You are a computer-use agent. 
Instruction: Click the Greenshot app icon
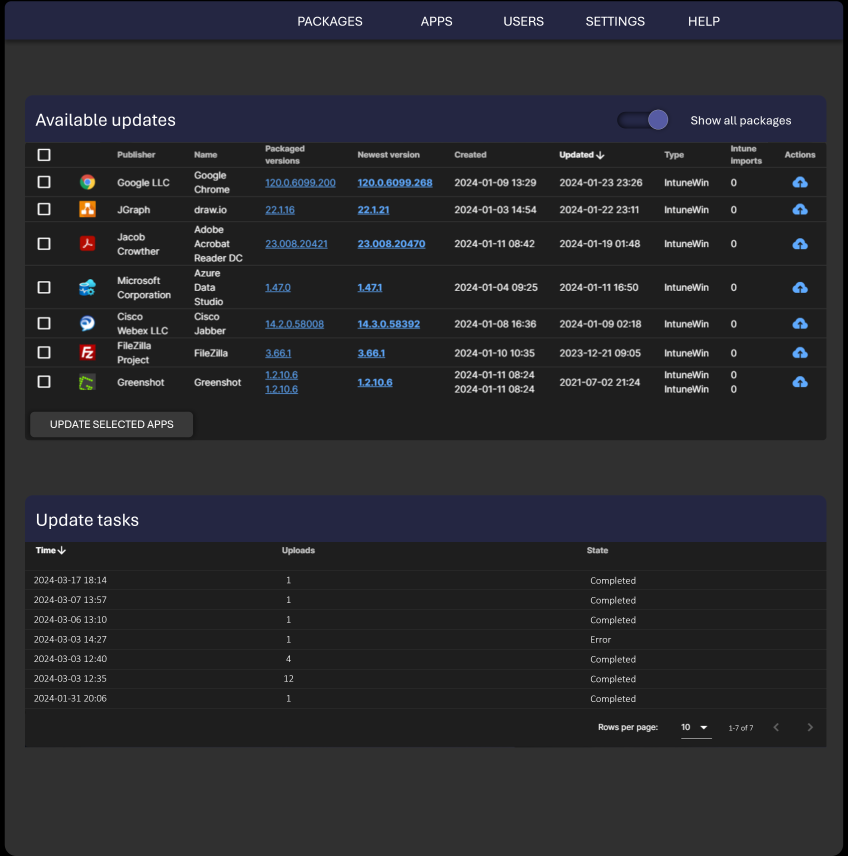(x=87, y=382)
